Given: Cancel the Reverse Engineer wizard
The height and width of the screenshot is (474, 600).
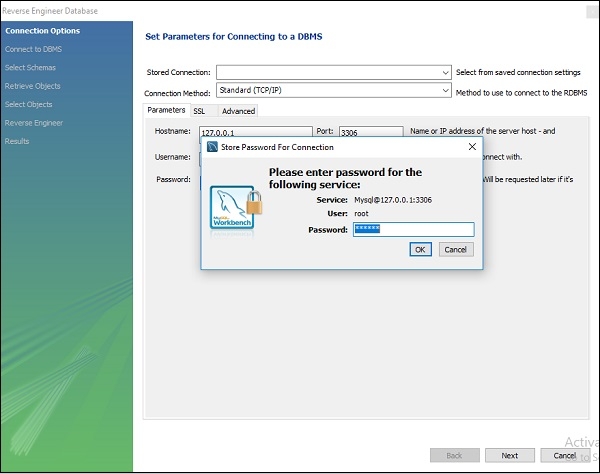Looking at the screenshot, I should (565, 455).
